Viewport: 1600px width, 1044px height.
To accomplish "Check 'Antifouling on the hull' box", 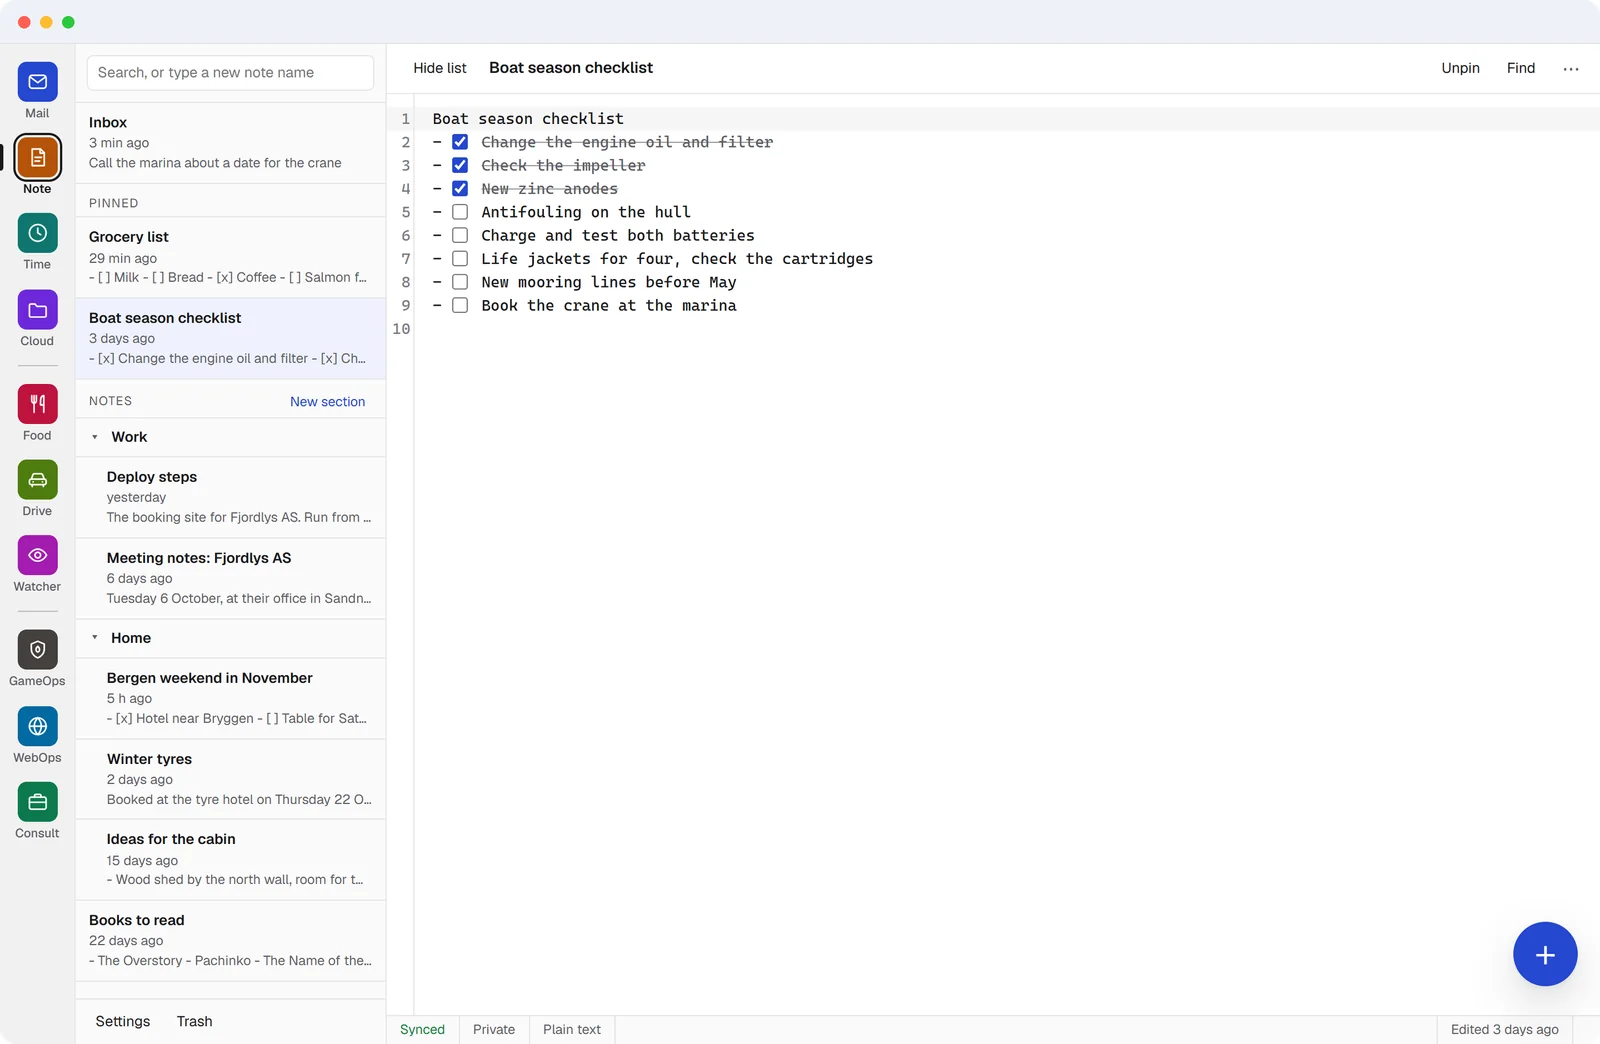I will point(460,212).
